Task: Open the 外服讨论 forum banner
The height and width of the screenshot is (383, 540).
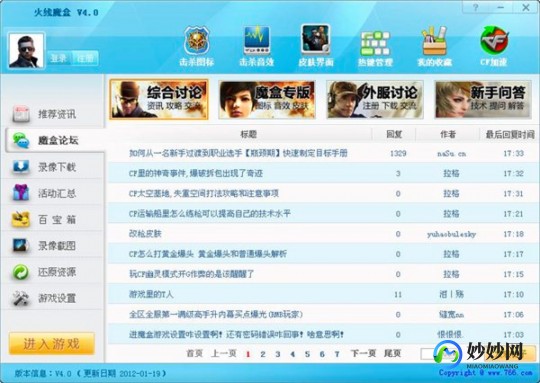Action: click(x=375, y=100)
